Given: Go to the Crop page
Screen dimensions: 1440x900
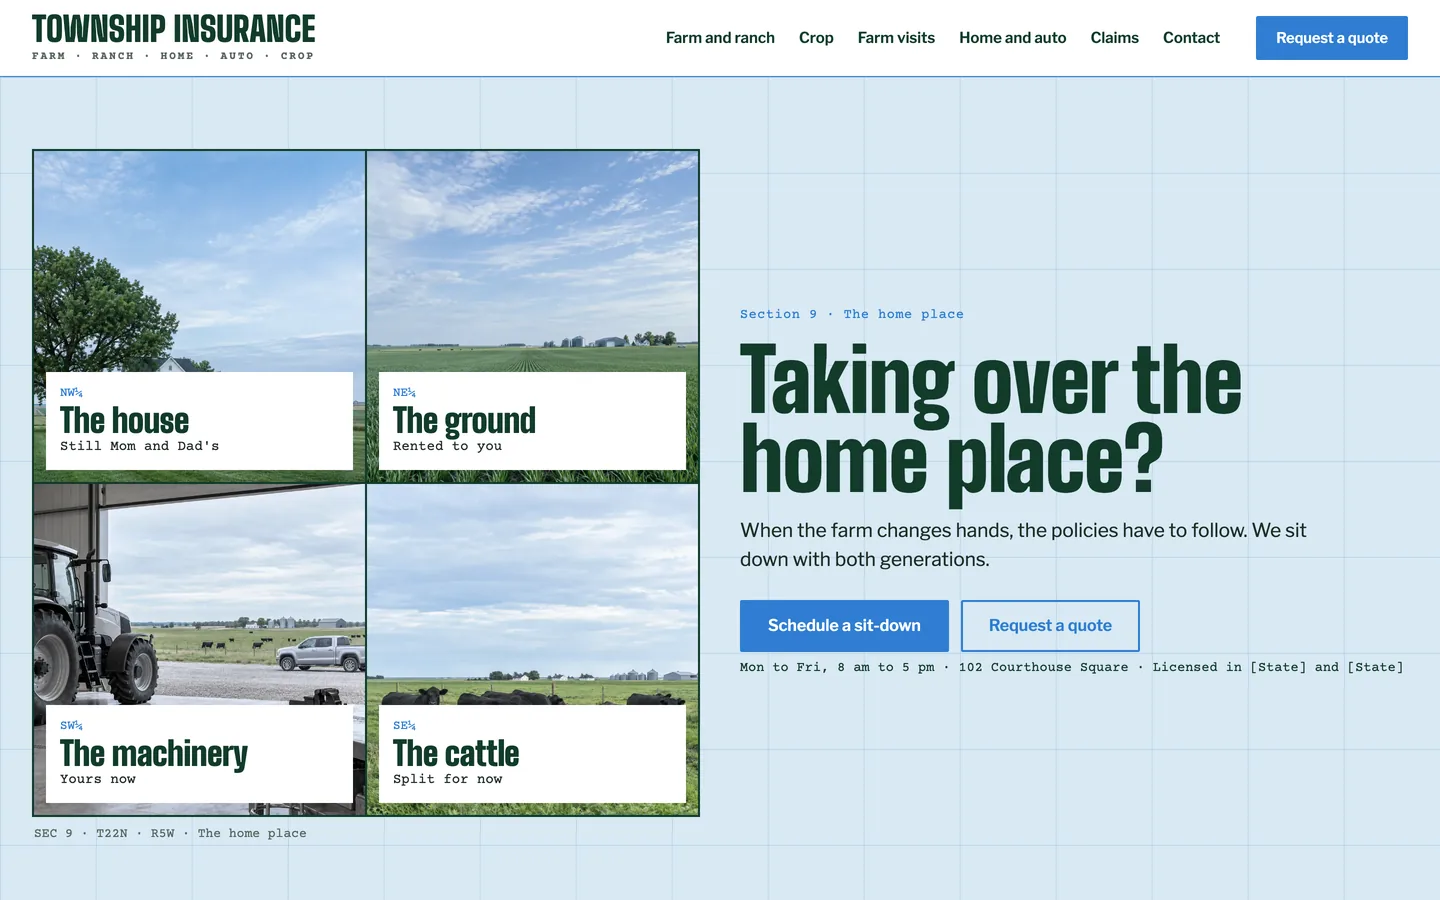Looking at the screenshot, I should pos(816,38).
